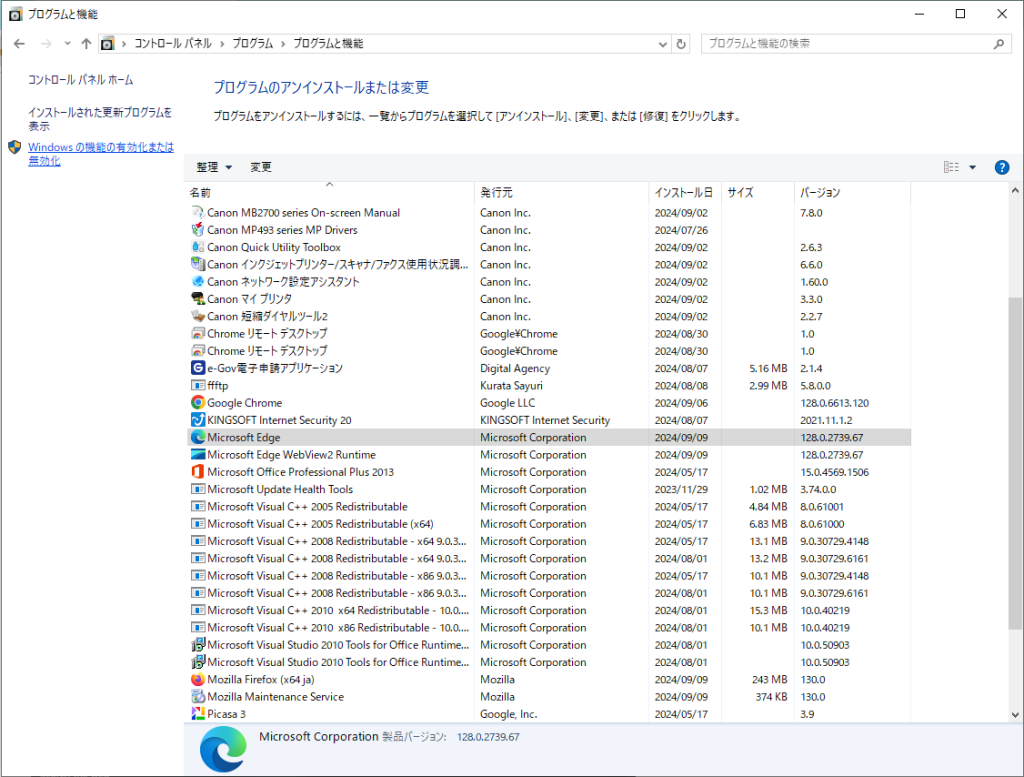The height and width of the screenshot is (777, 1024).
Task: Click the 変更 button in toolbar
Action: [261, 168]
